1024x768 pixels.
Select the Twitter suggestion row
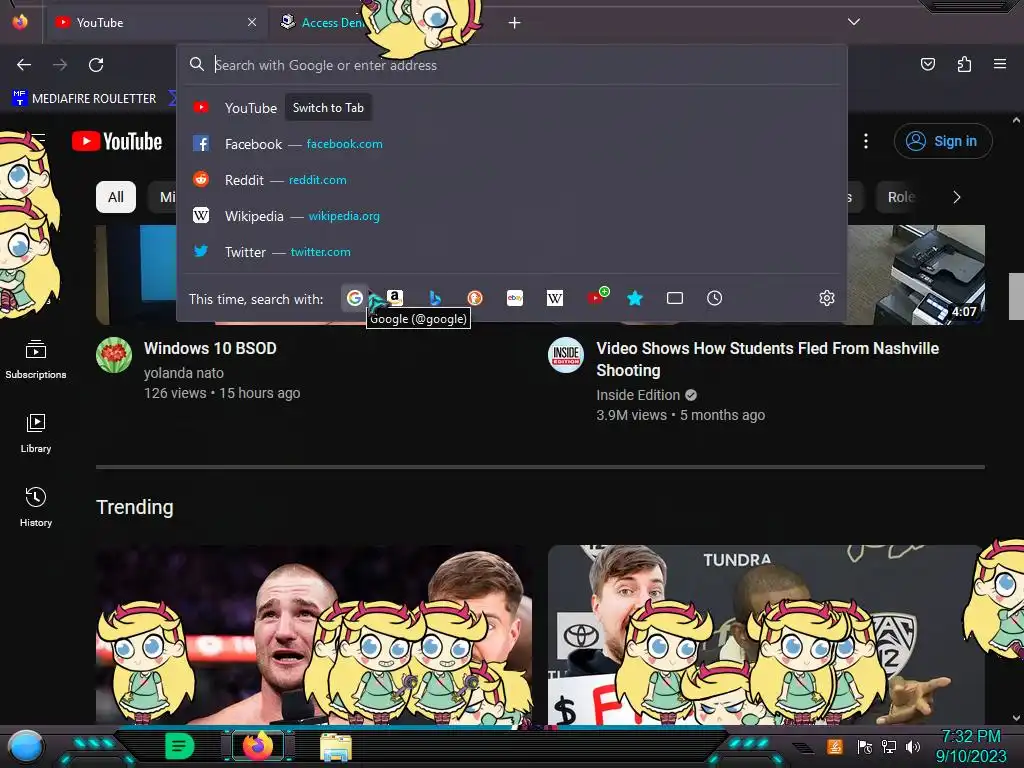(x=512, y=251)
